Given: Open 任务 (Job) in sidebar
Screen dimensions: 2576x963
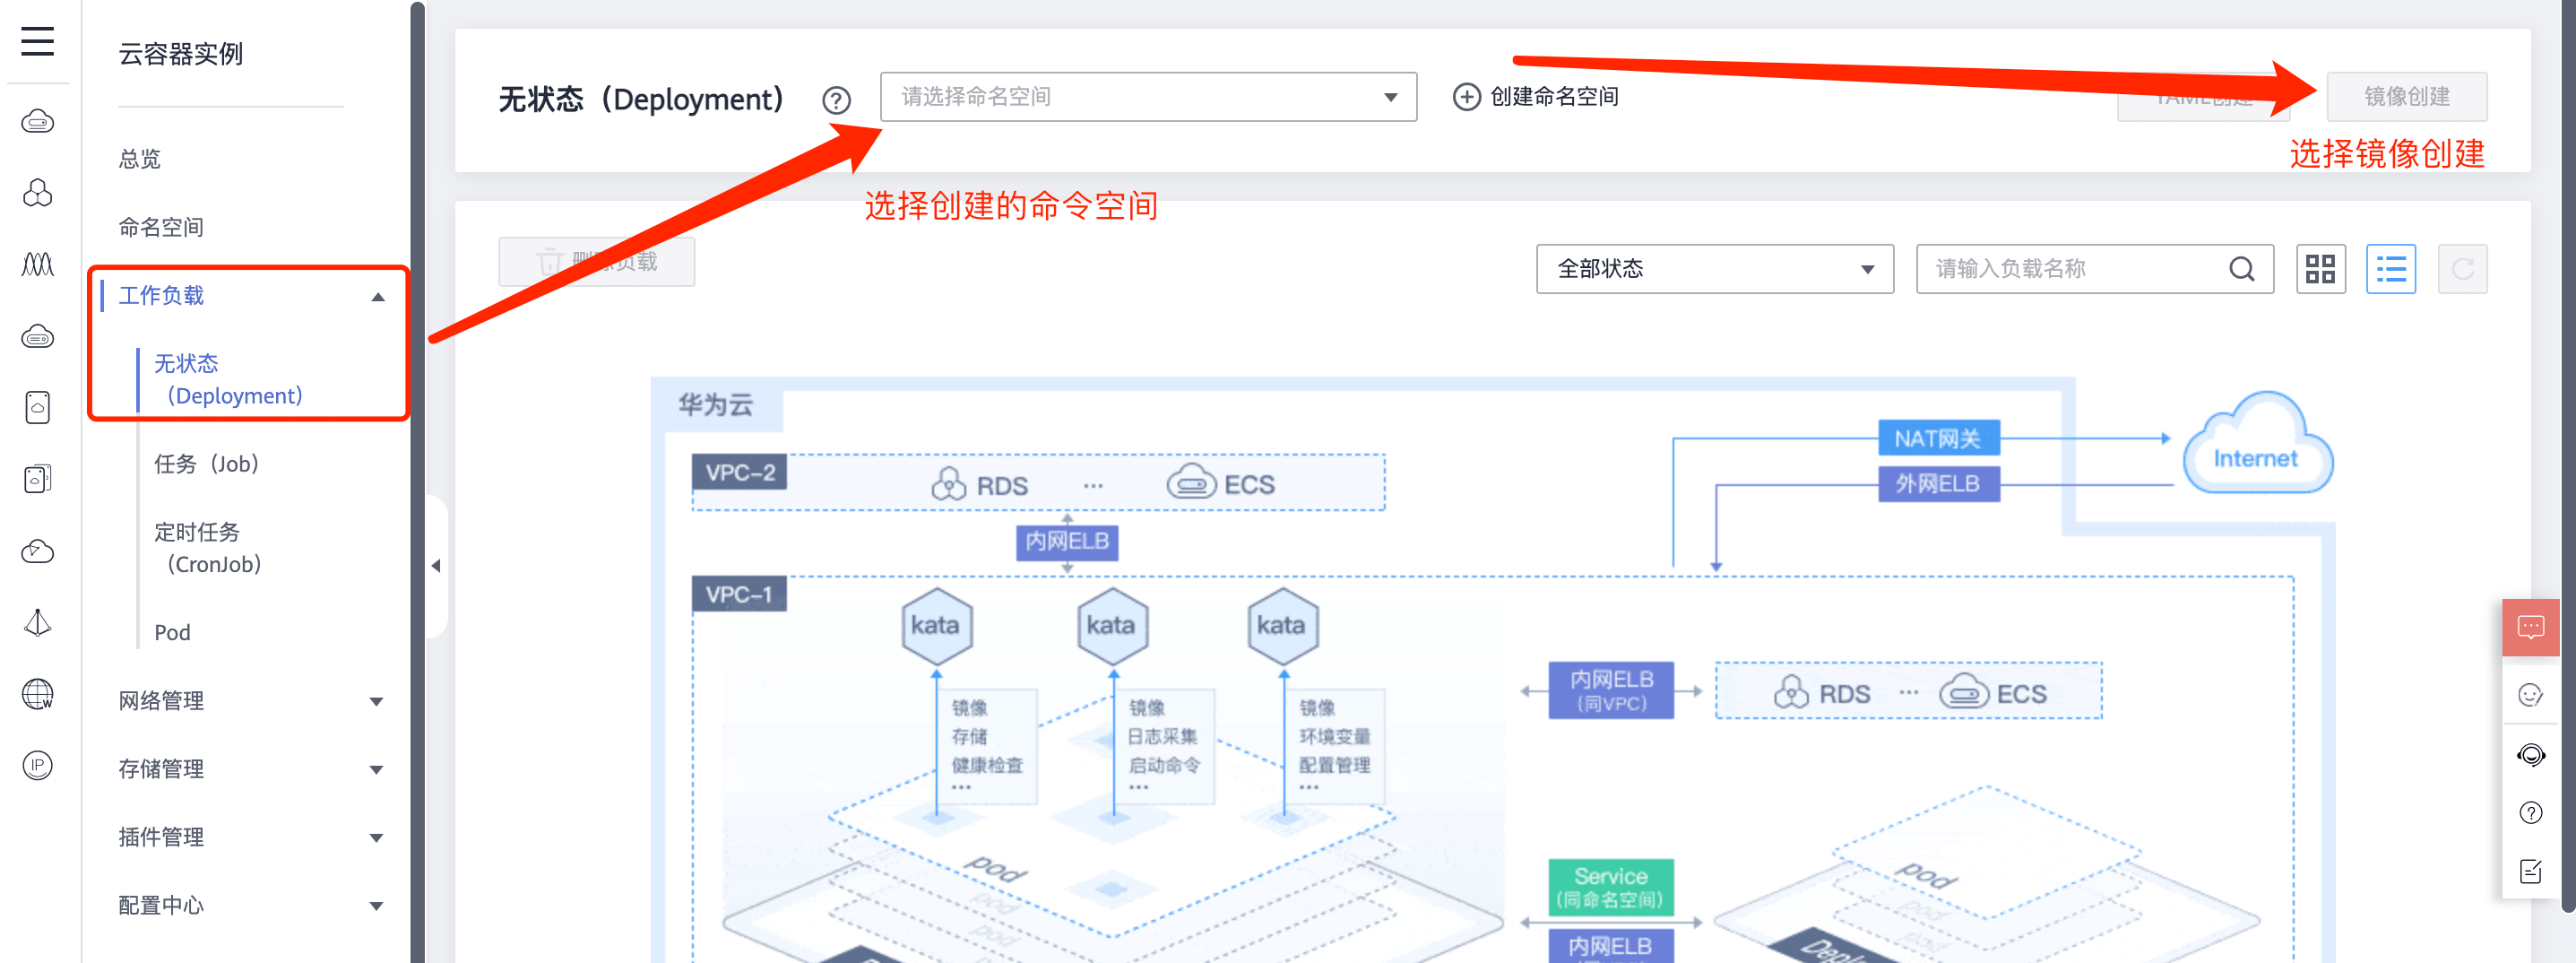Looking at the screenshot, I should pos(207,464).
